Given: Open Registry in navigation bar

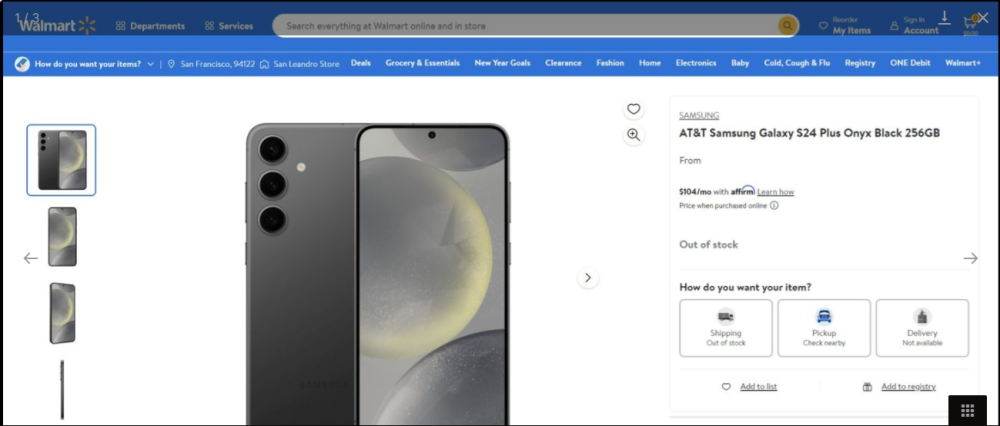Looking at the screenshot, I should (860, 63).
